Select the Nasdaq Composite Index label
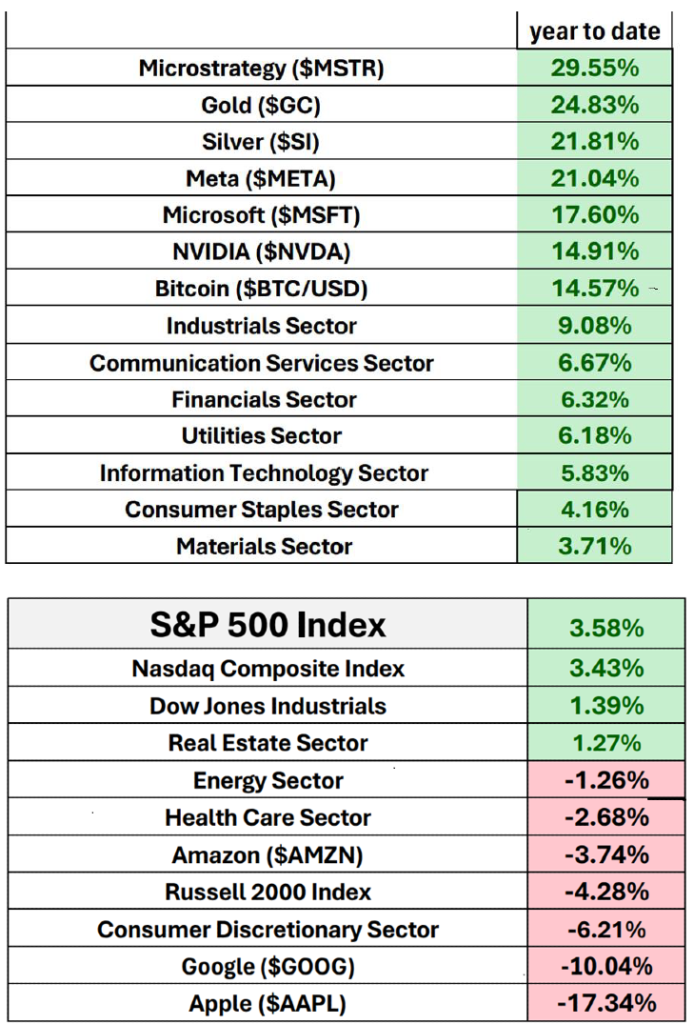Image resolution: width=694 pixels, height=1024 pixels. [267, 668]
